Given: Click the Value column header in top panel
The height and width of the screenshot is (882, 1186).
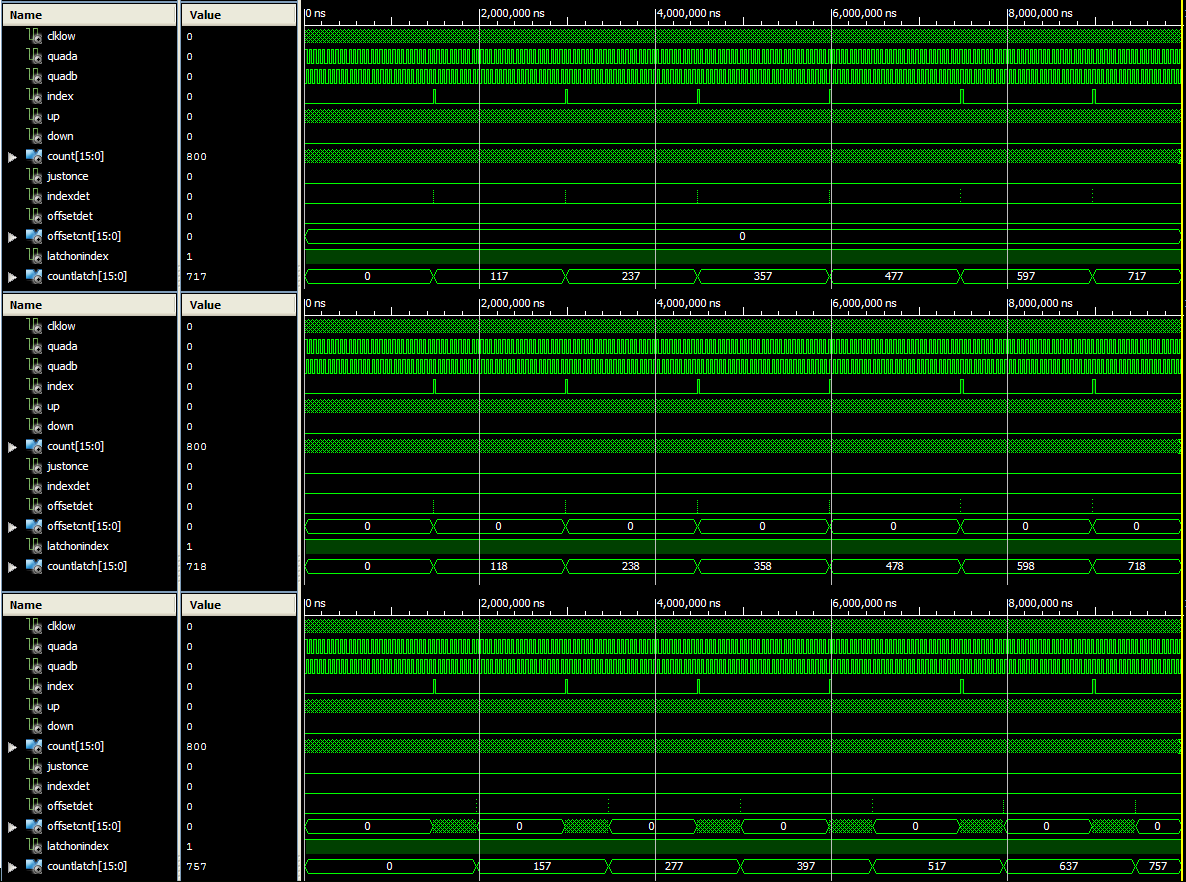Looking at the screenshot, I should (239, 14).
